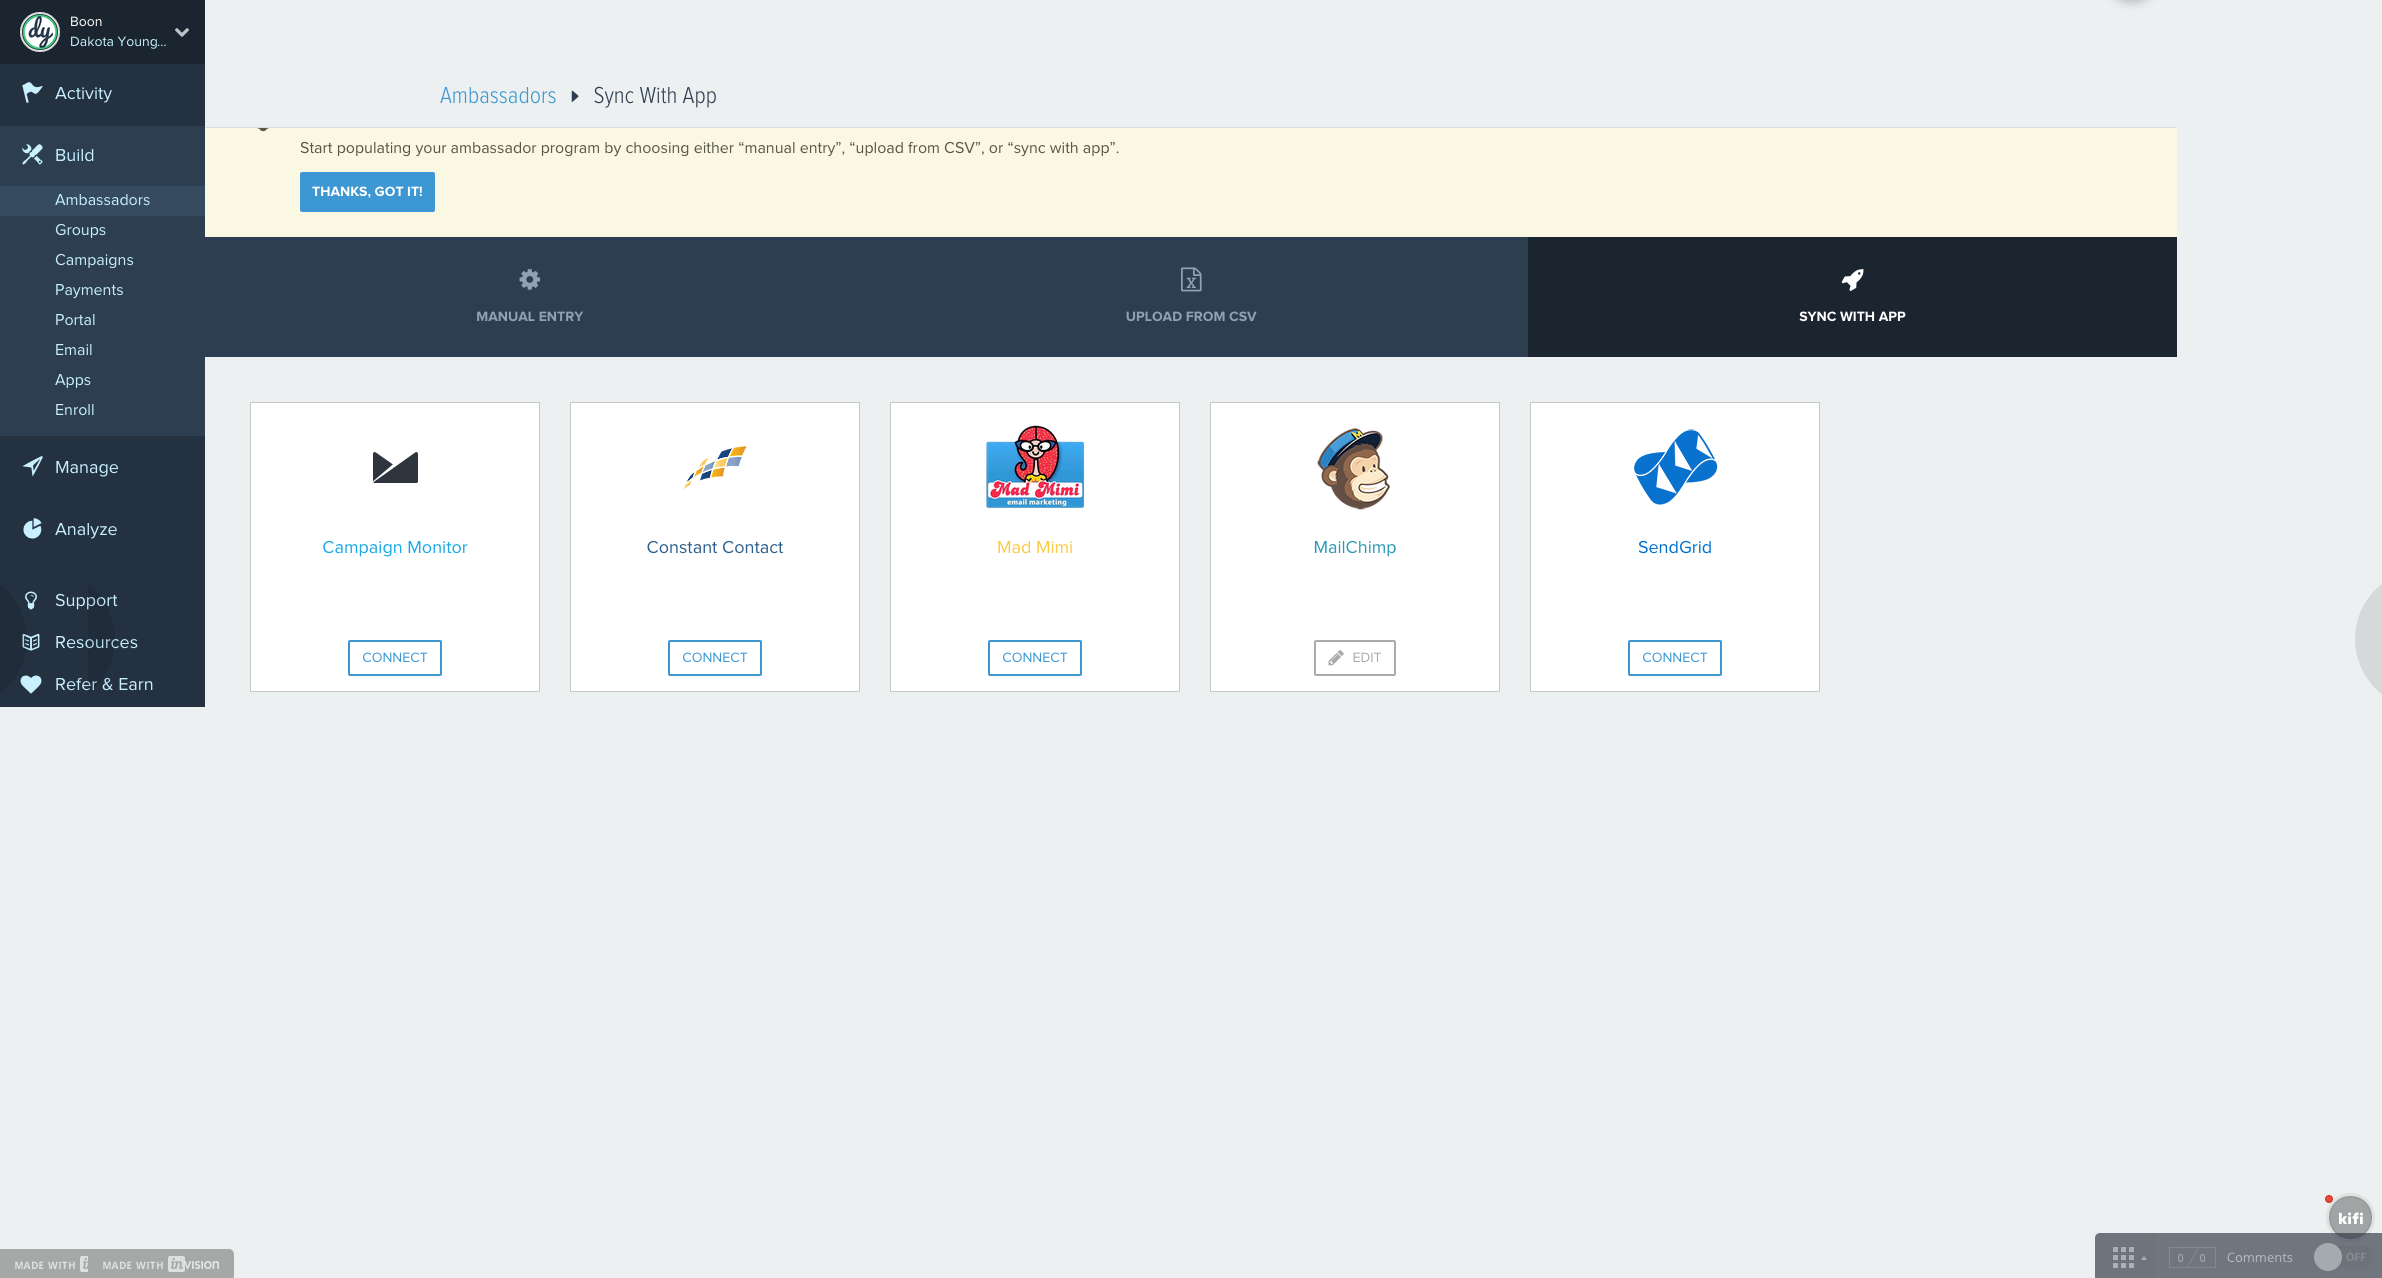Open Apps from the Build submenu
The width and height of the screenshot is (2382, 1278).
[72, 380]
